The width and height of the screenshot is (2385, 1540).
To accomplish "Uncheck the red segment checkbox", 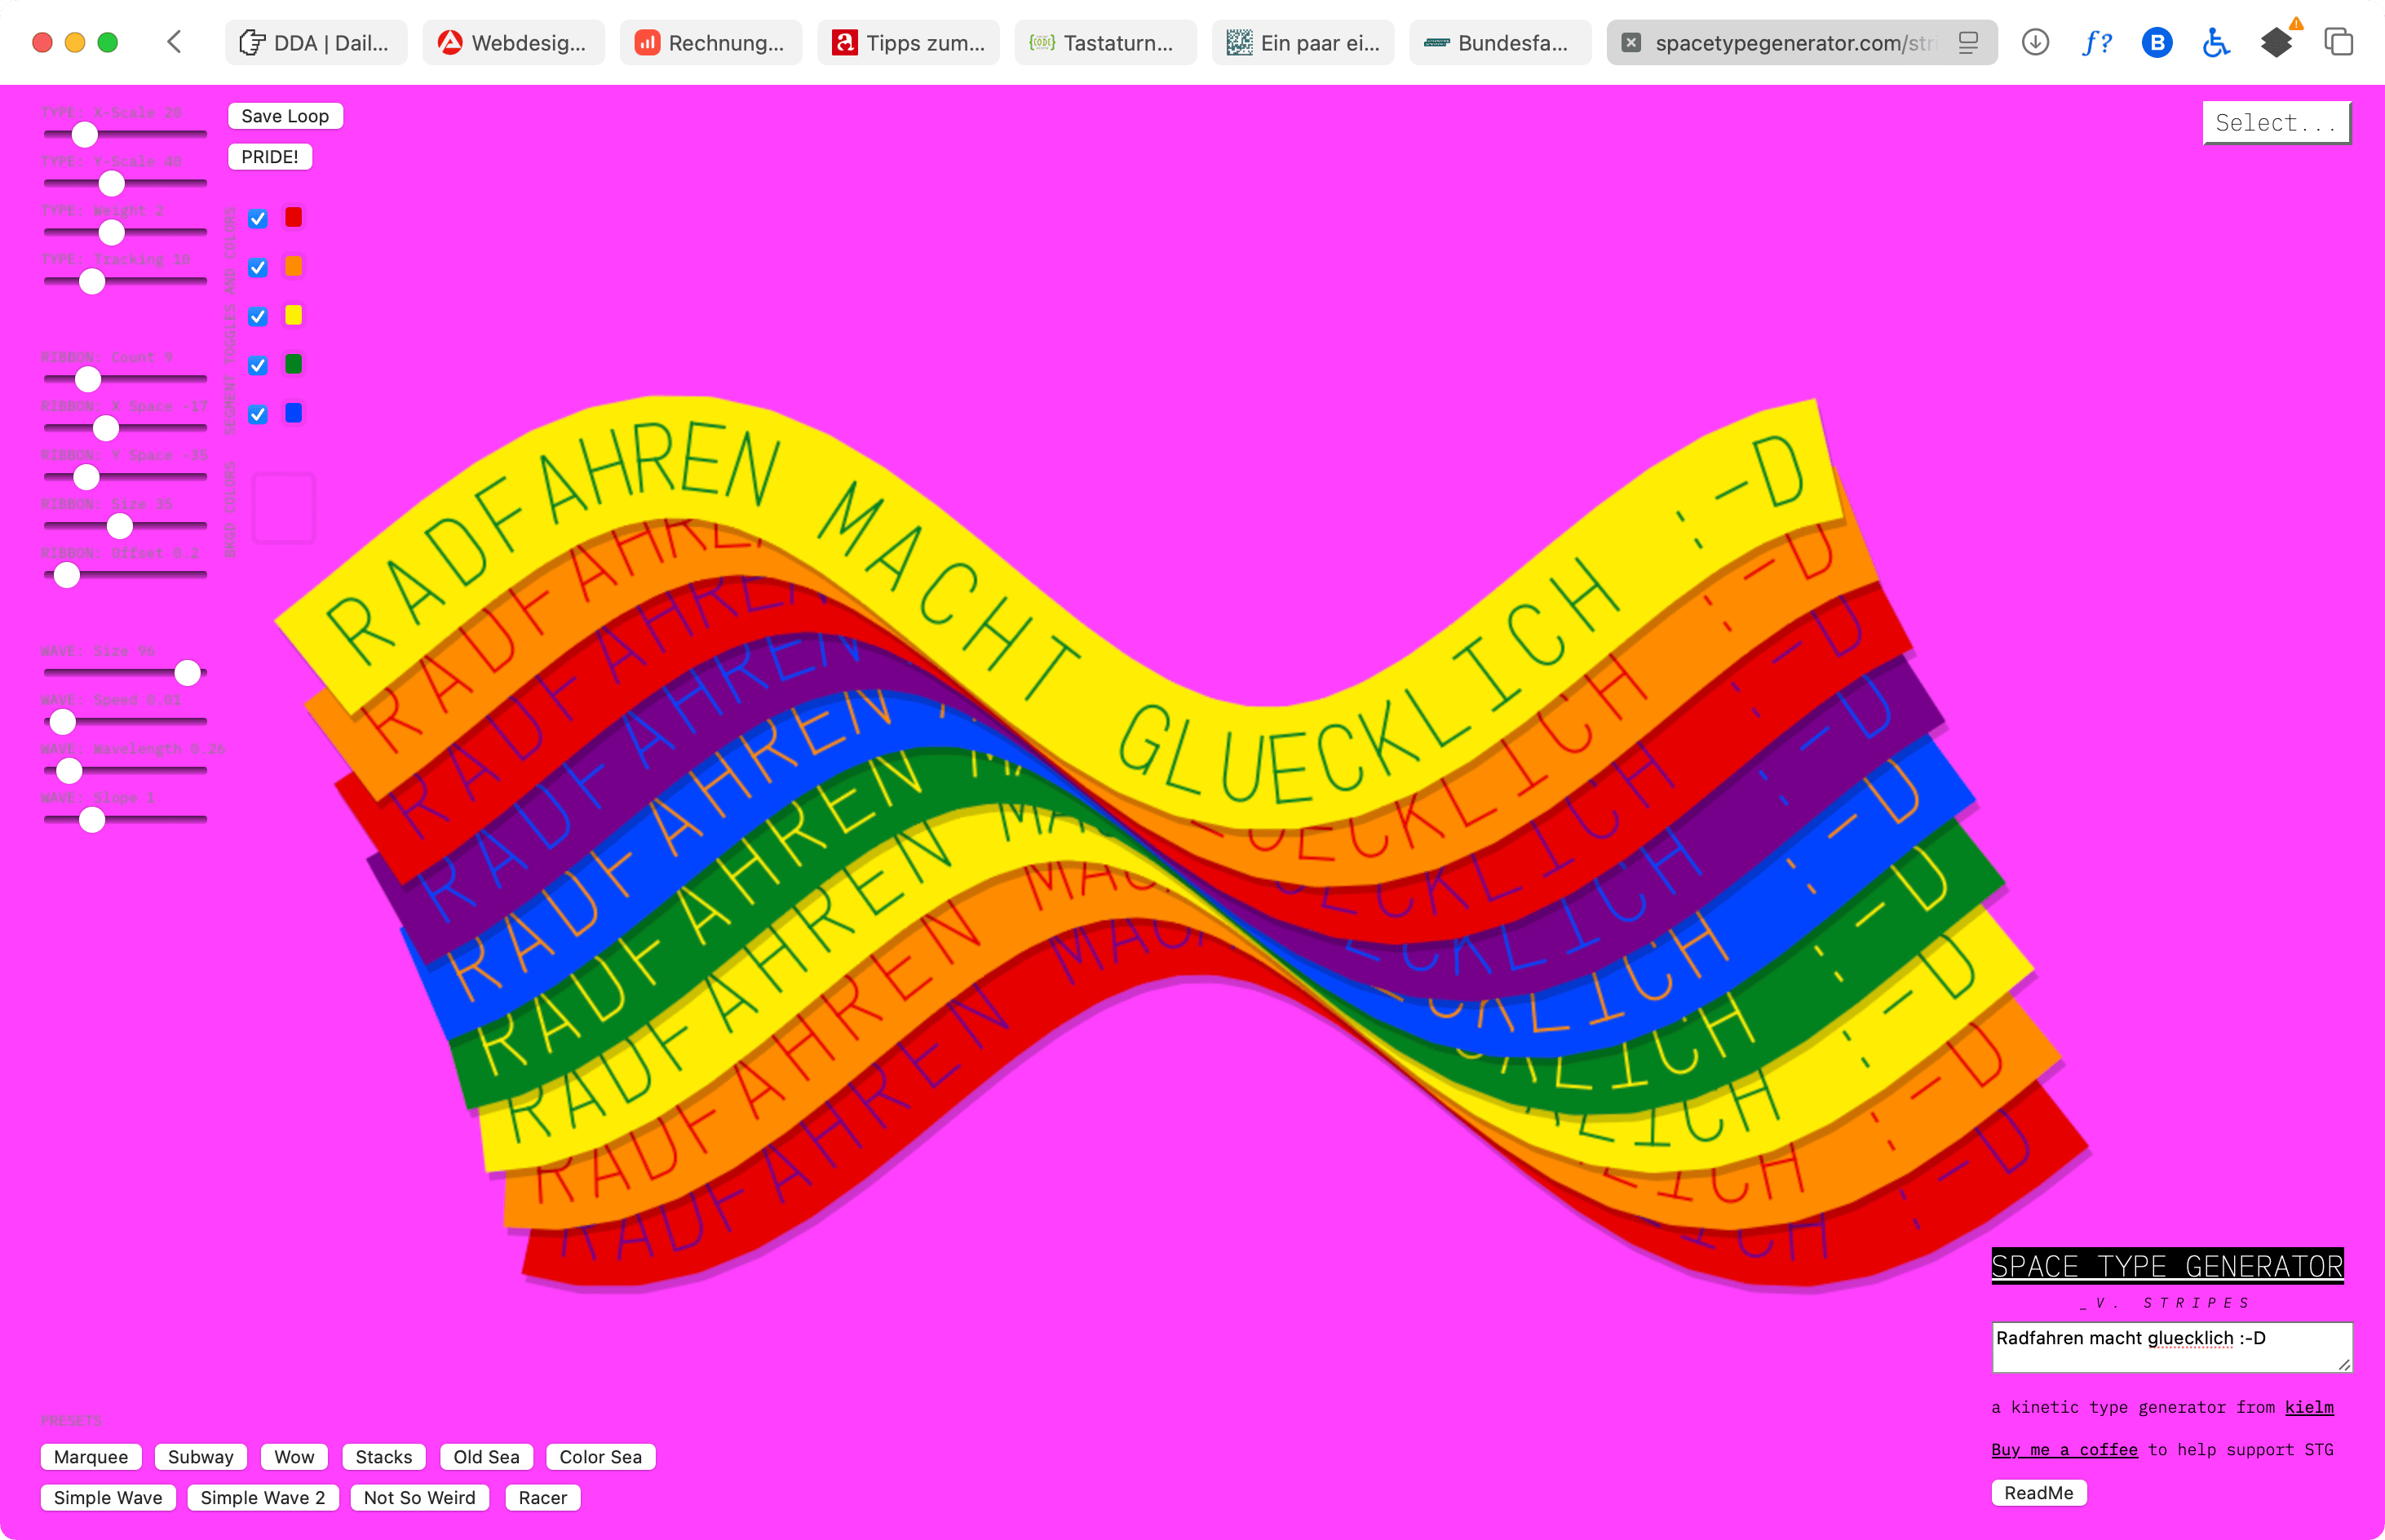I will [258, 218].
